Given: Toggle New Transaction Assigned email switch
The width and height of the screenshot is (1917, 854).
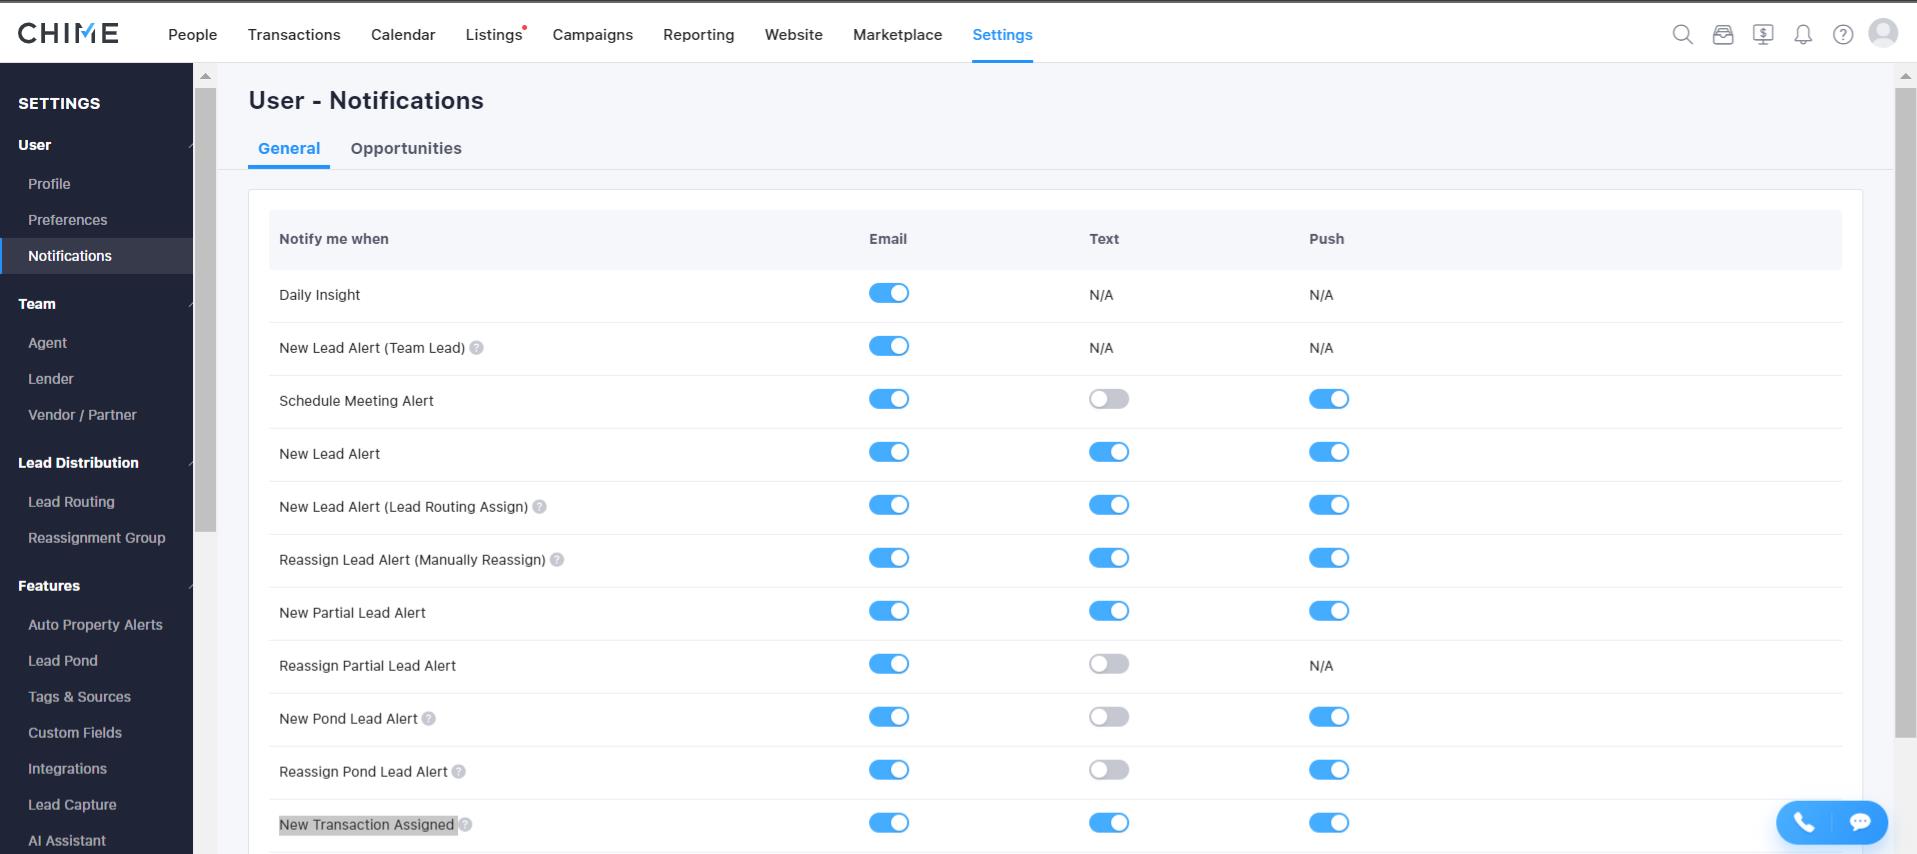Looking at the screenshot, I should click(x=888, y=823).
